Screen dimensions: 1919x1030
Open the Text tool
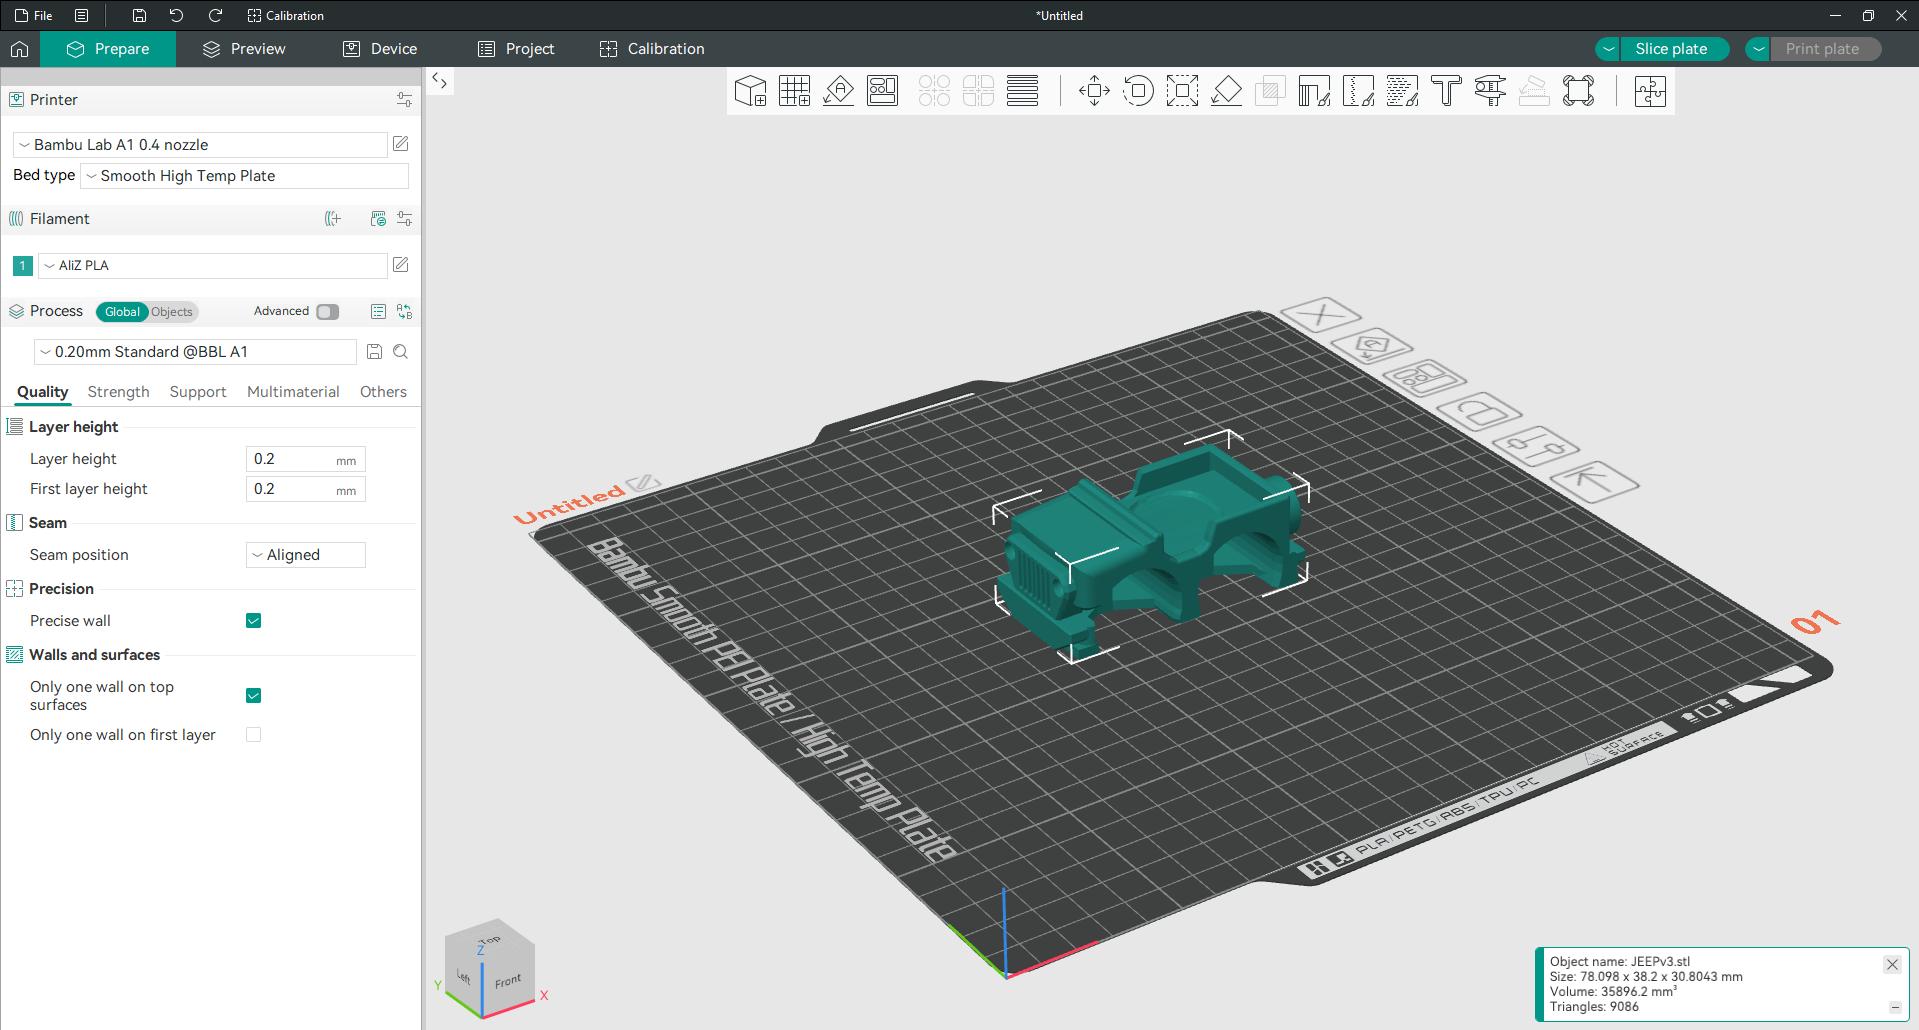click(1446, 90)
